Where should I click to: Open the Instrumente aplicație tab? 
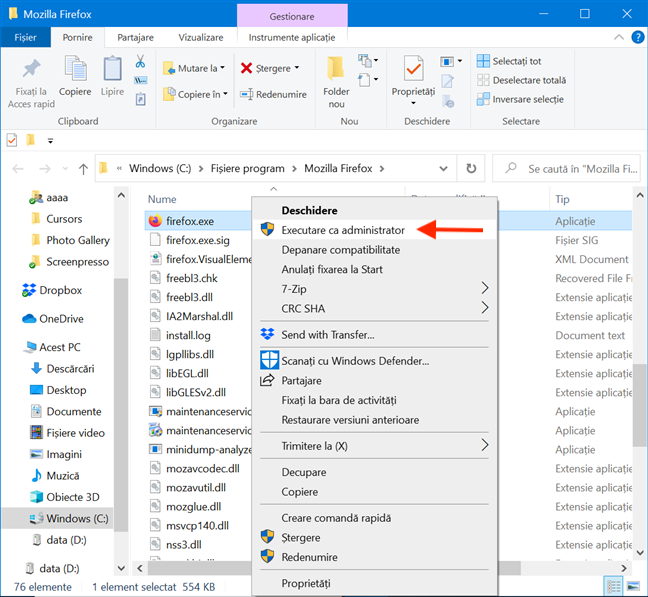[292, 38]
